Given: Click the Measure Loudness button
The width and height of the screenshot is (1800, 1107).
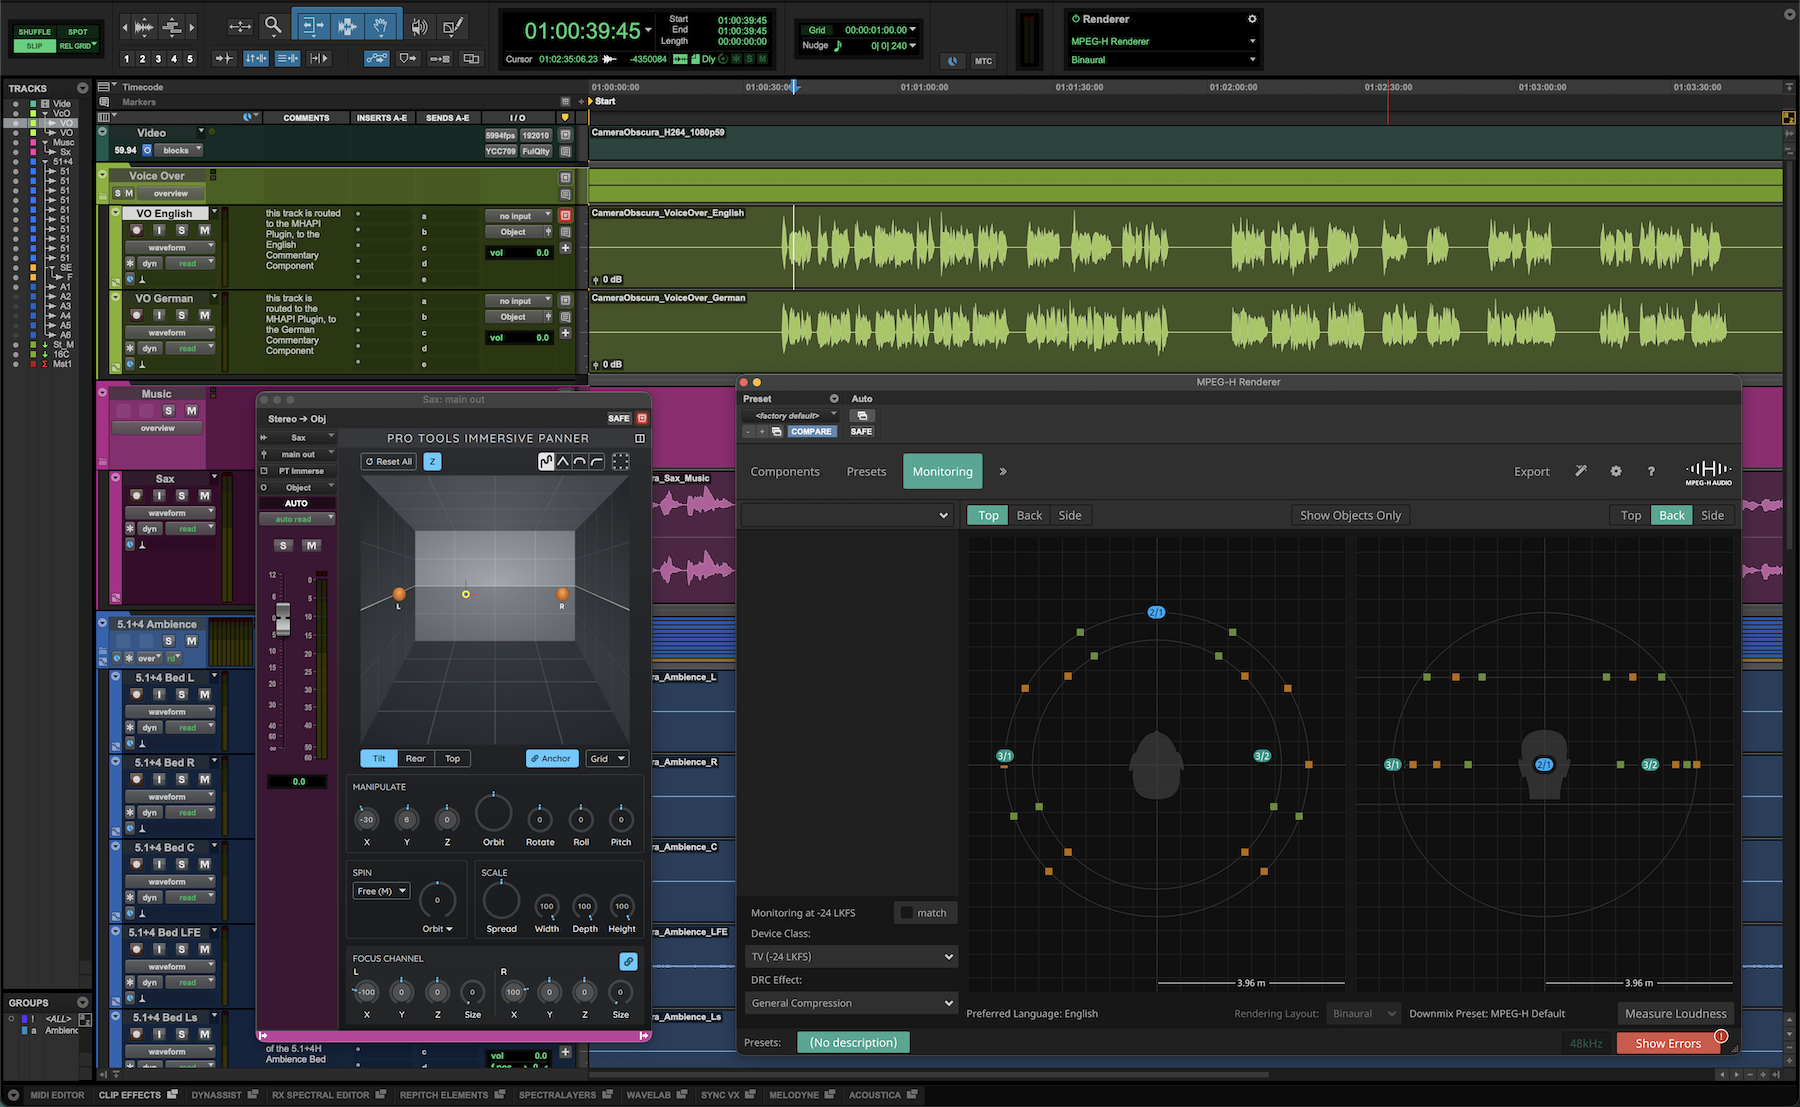Looking at the screenshot, I should pos(1675,1013).
